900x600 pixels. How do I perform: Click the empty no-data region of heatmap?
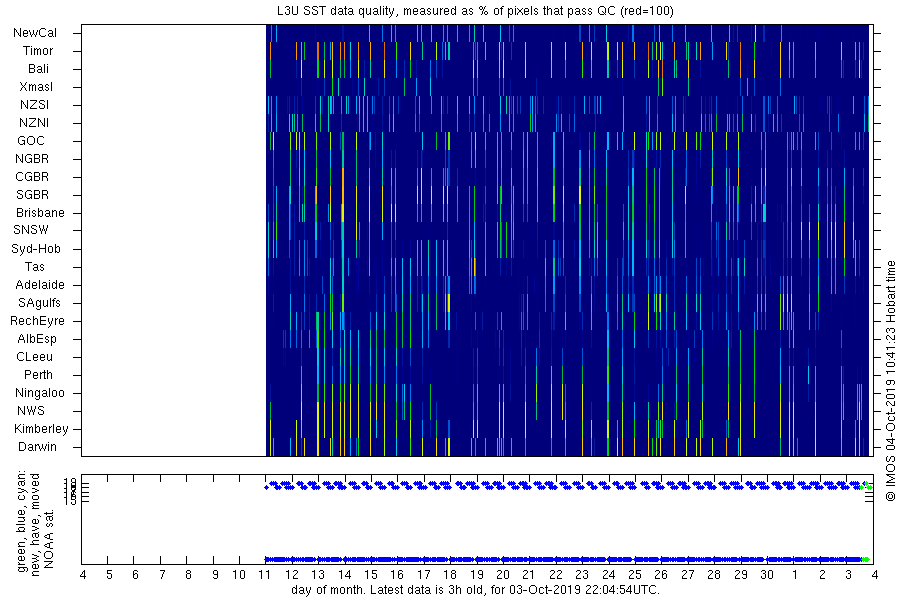coord(174,241)
